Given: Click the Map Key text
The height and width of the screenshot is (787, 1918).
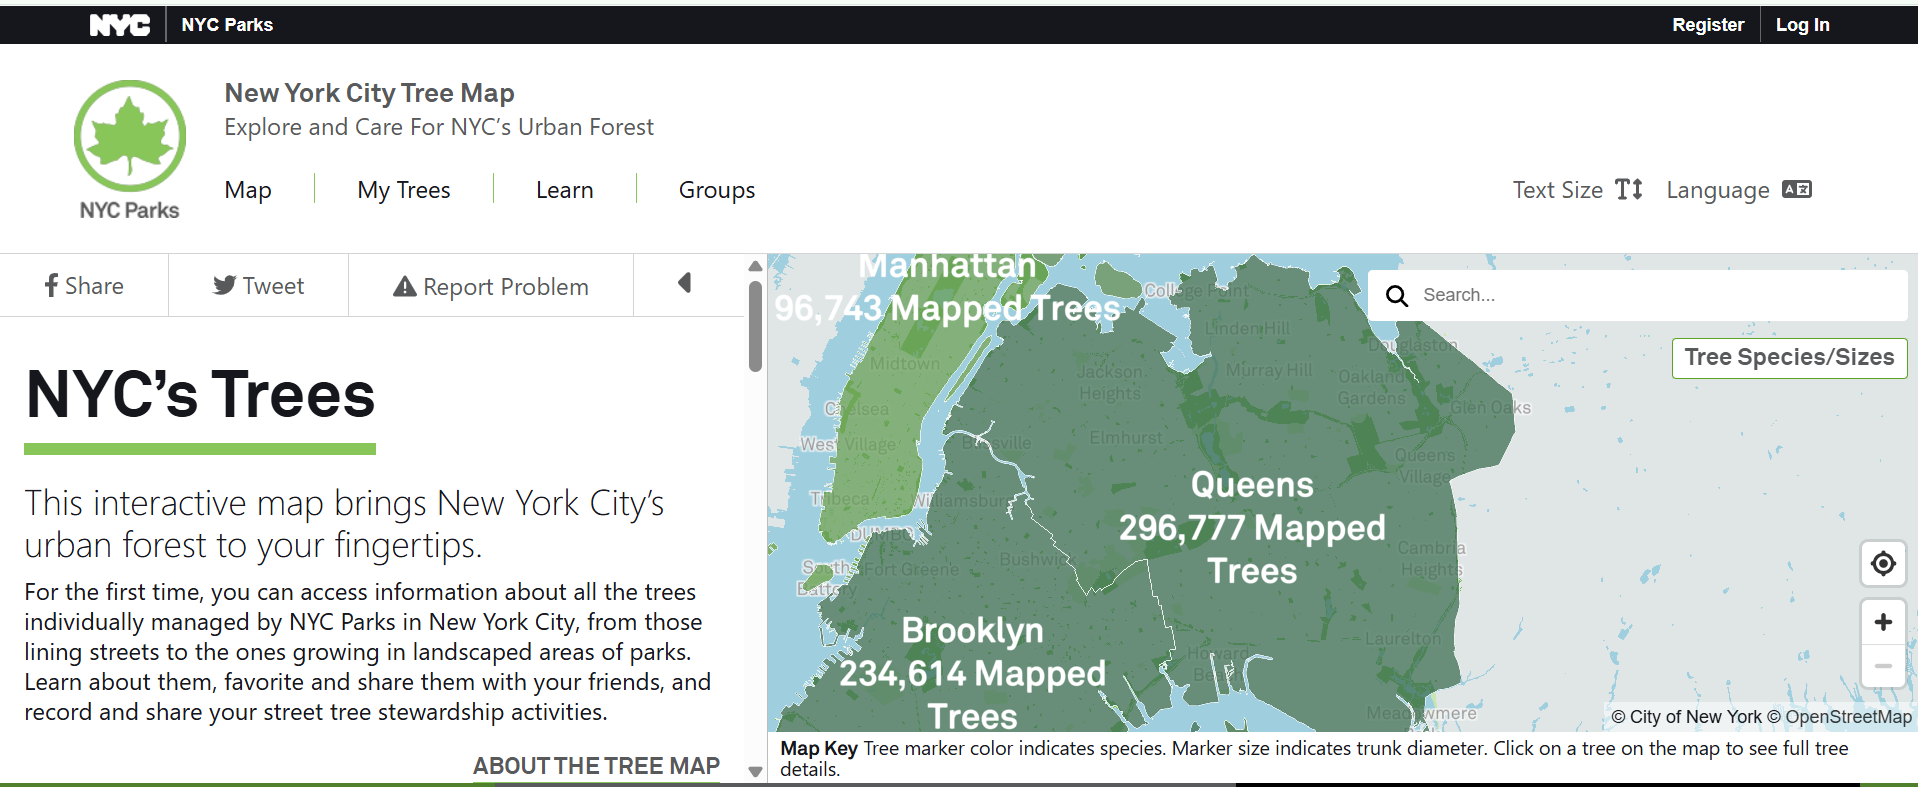Looking at the screenshot, I should [x=819, y=748].
